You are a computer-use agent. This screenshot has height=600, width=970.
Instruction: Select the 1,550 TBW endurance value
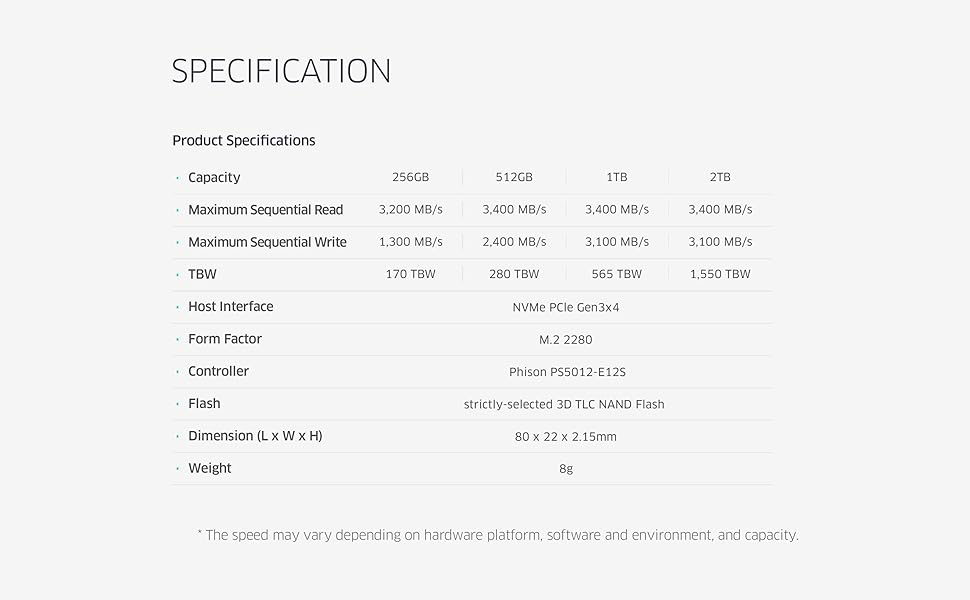coord(720,274)
